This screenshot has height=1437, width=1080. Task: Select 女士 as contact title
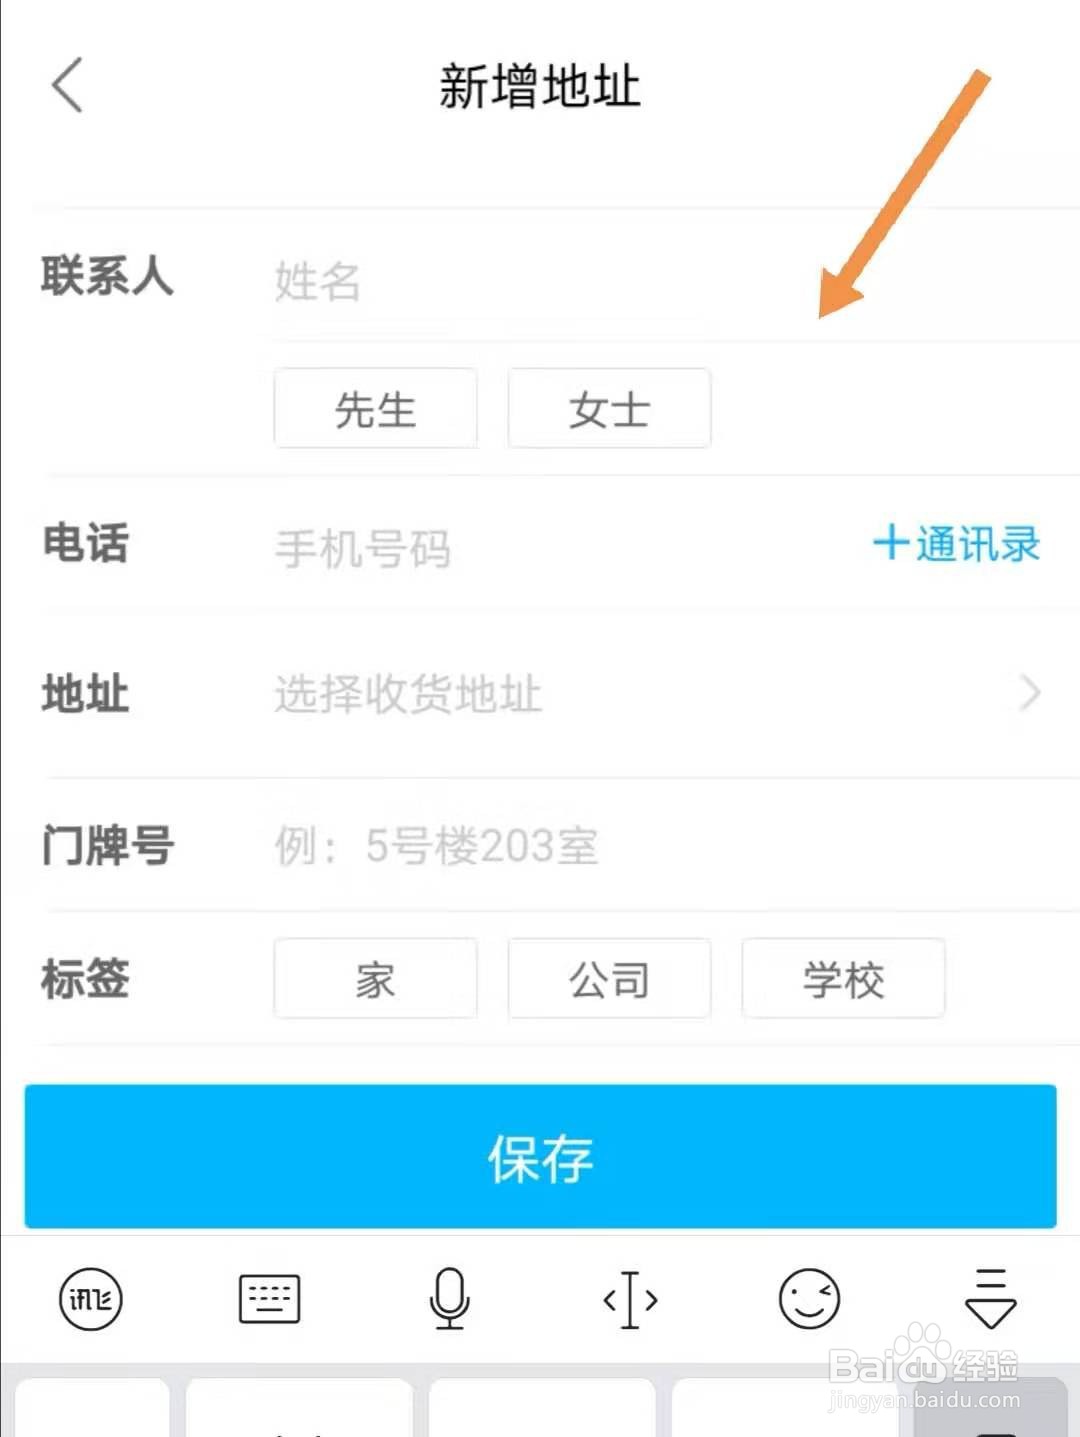[609, 408]
